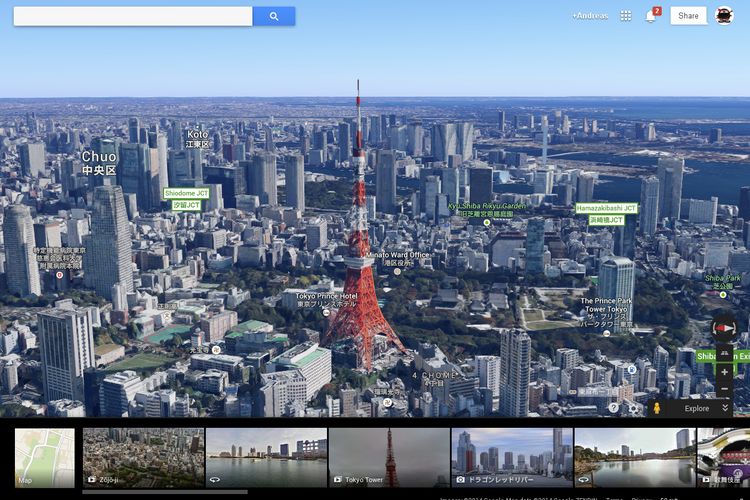The width and height of the screenshot is (750, 500).
Task: Click the zoom out minus button
Action: point(724,390)
